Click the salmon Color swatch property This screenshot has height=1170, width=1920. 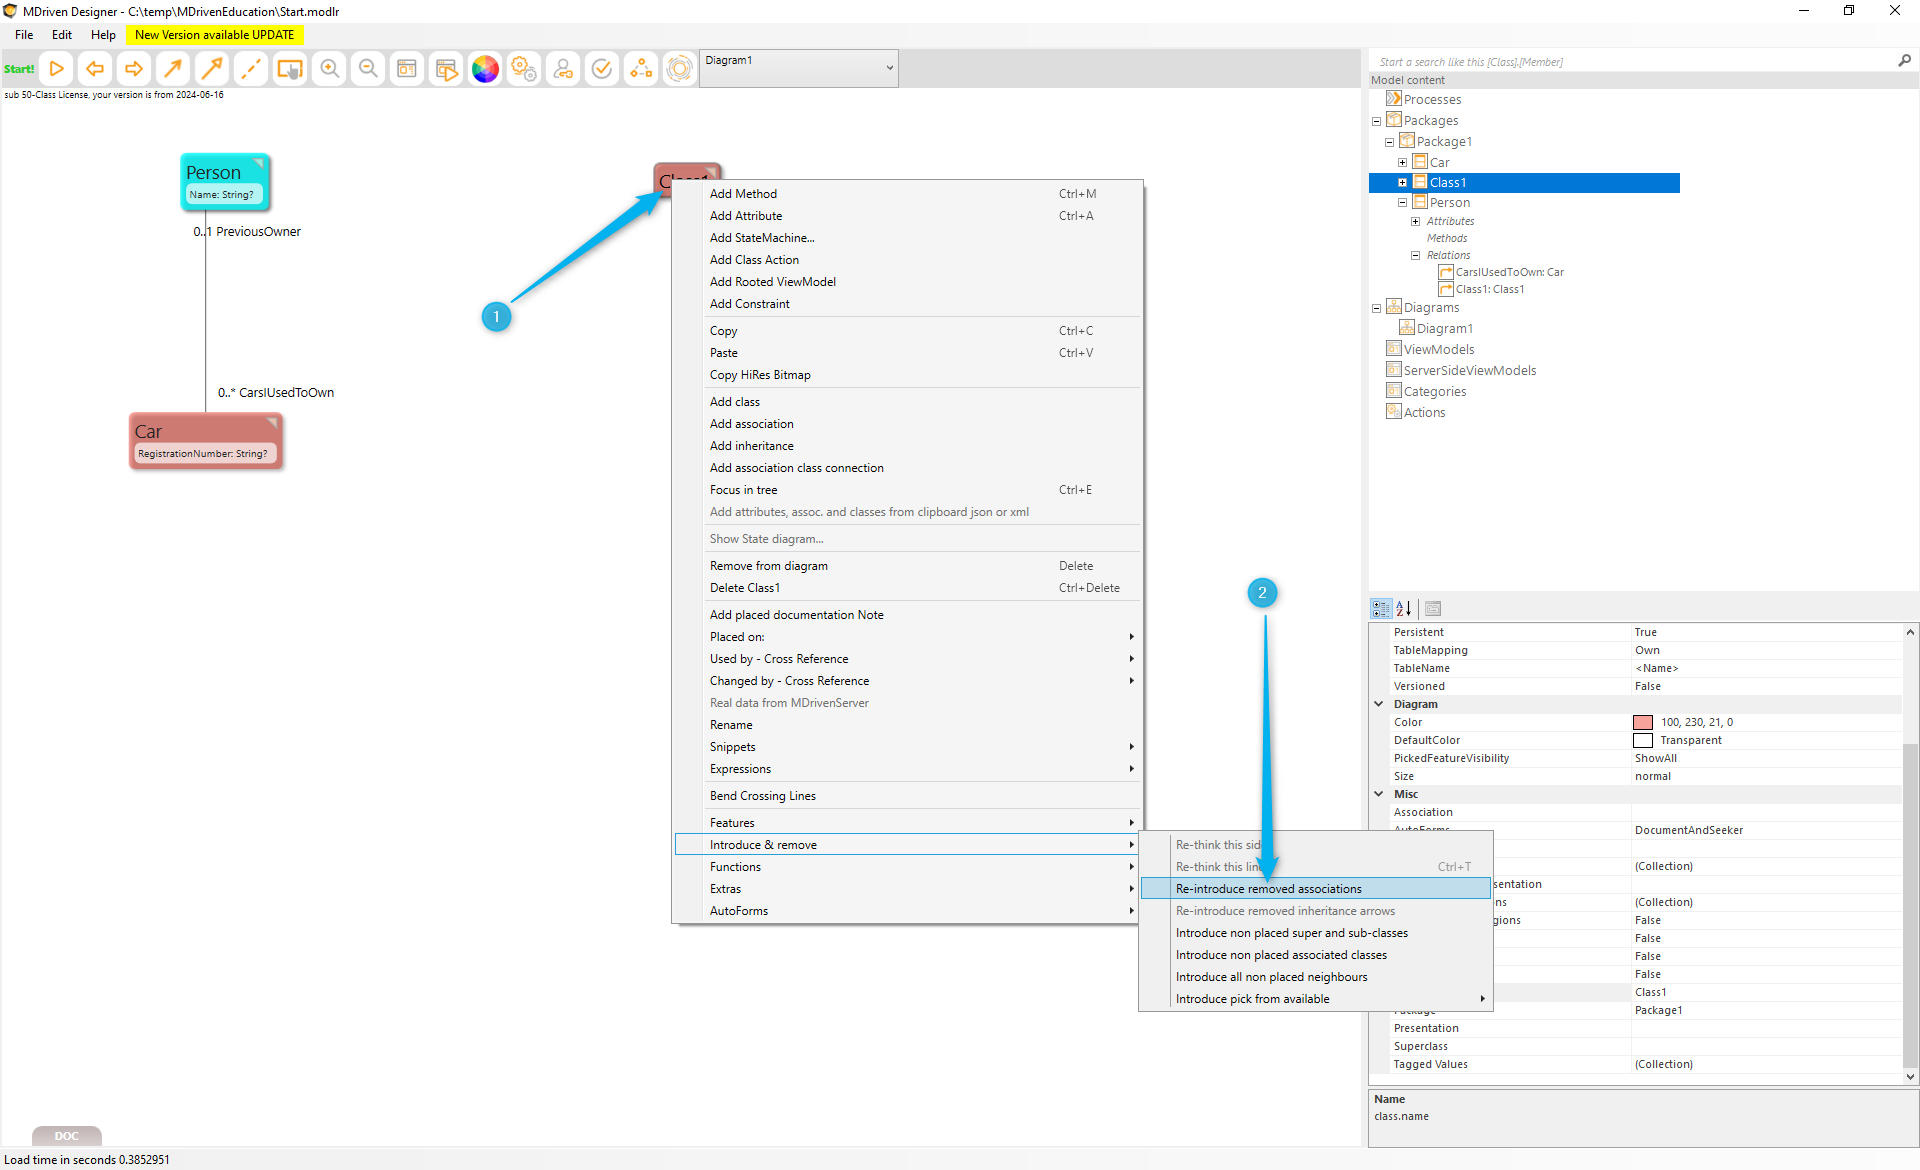click(x=1643, y=722)
